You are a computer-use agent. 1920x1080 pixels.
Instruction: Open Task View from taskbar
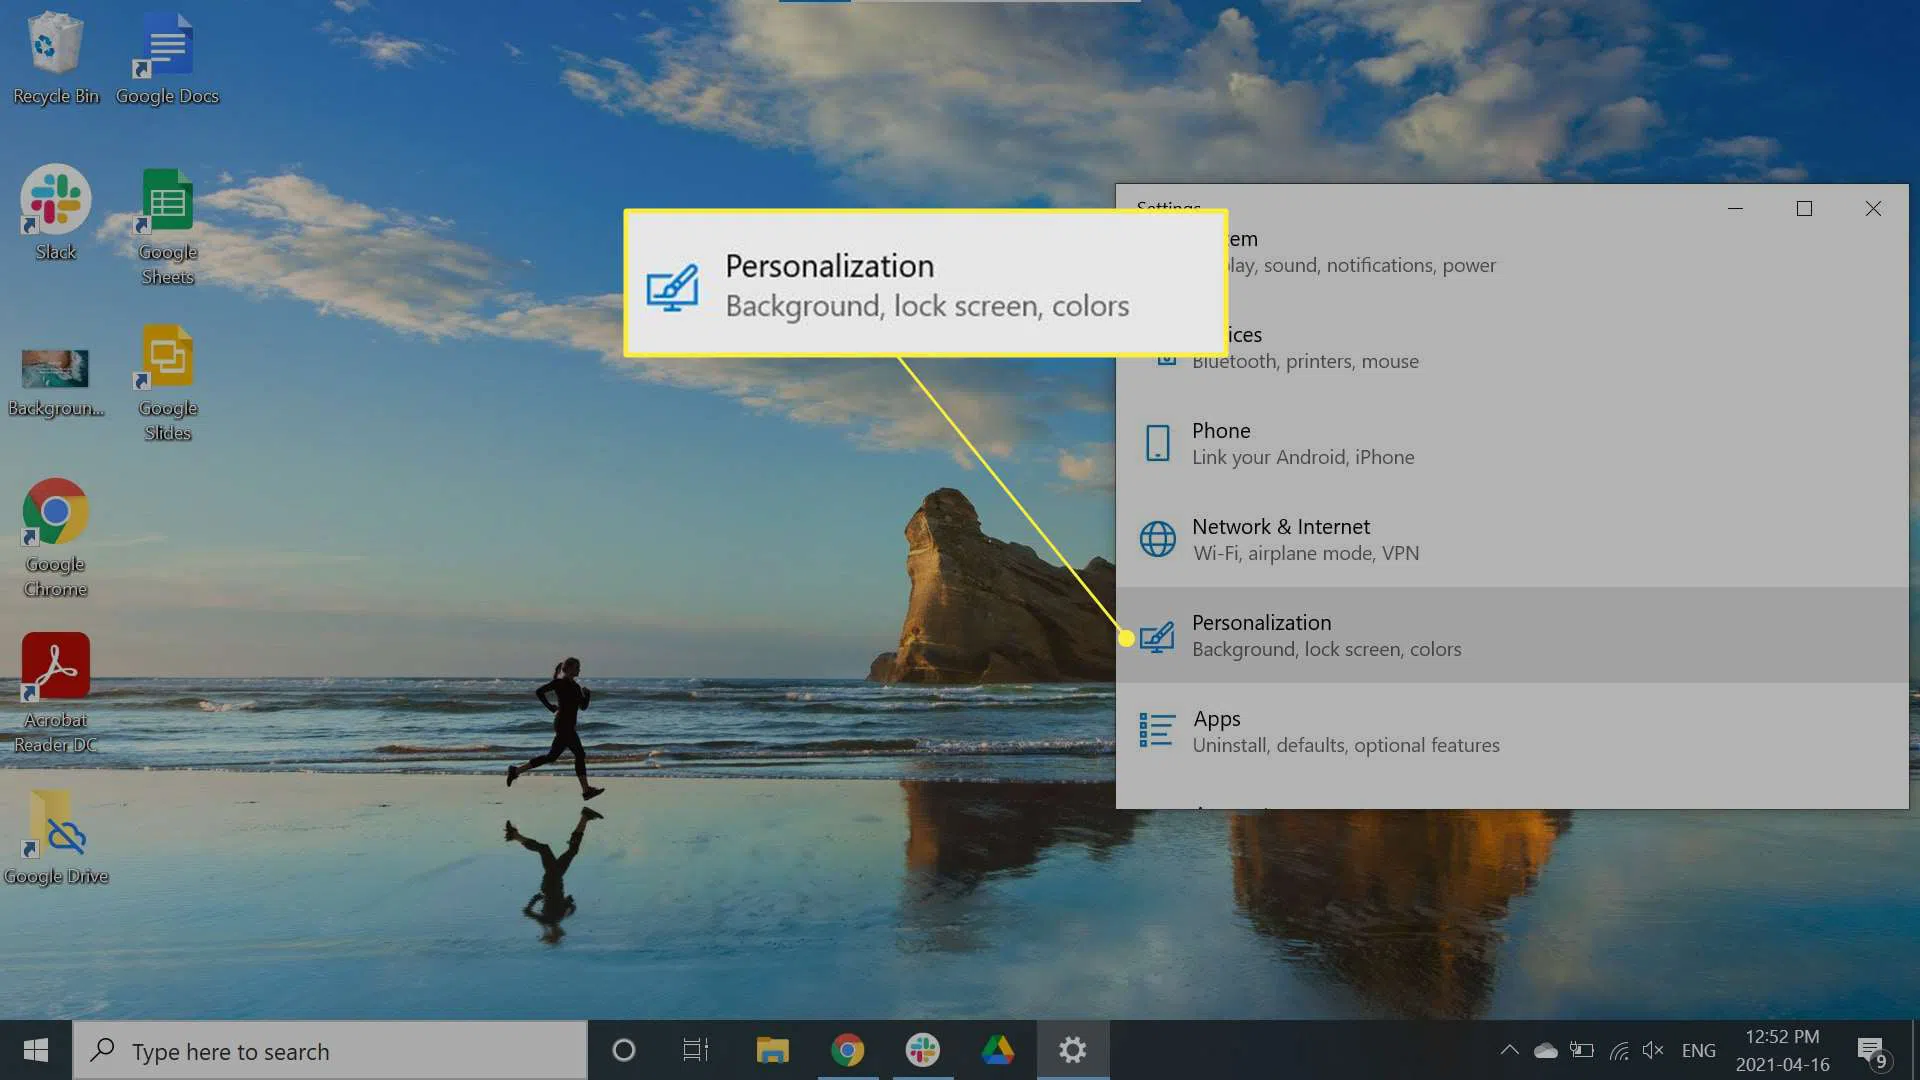[x=695, y=1050]
